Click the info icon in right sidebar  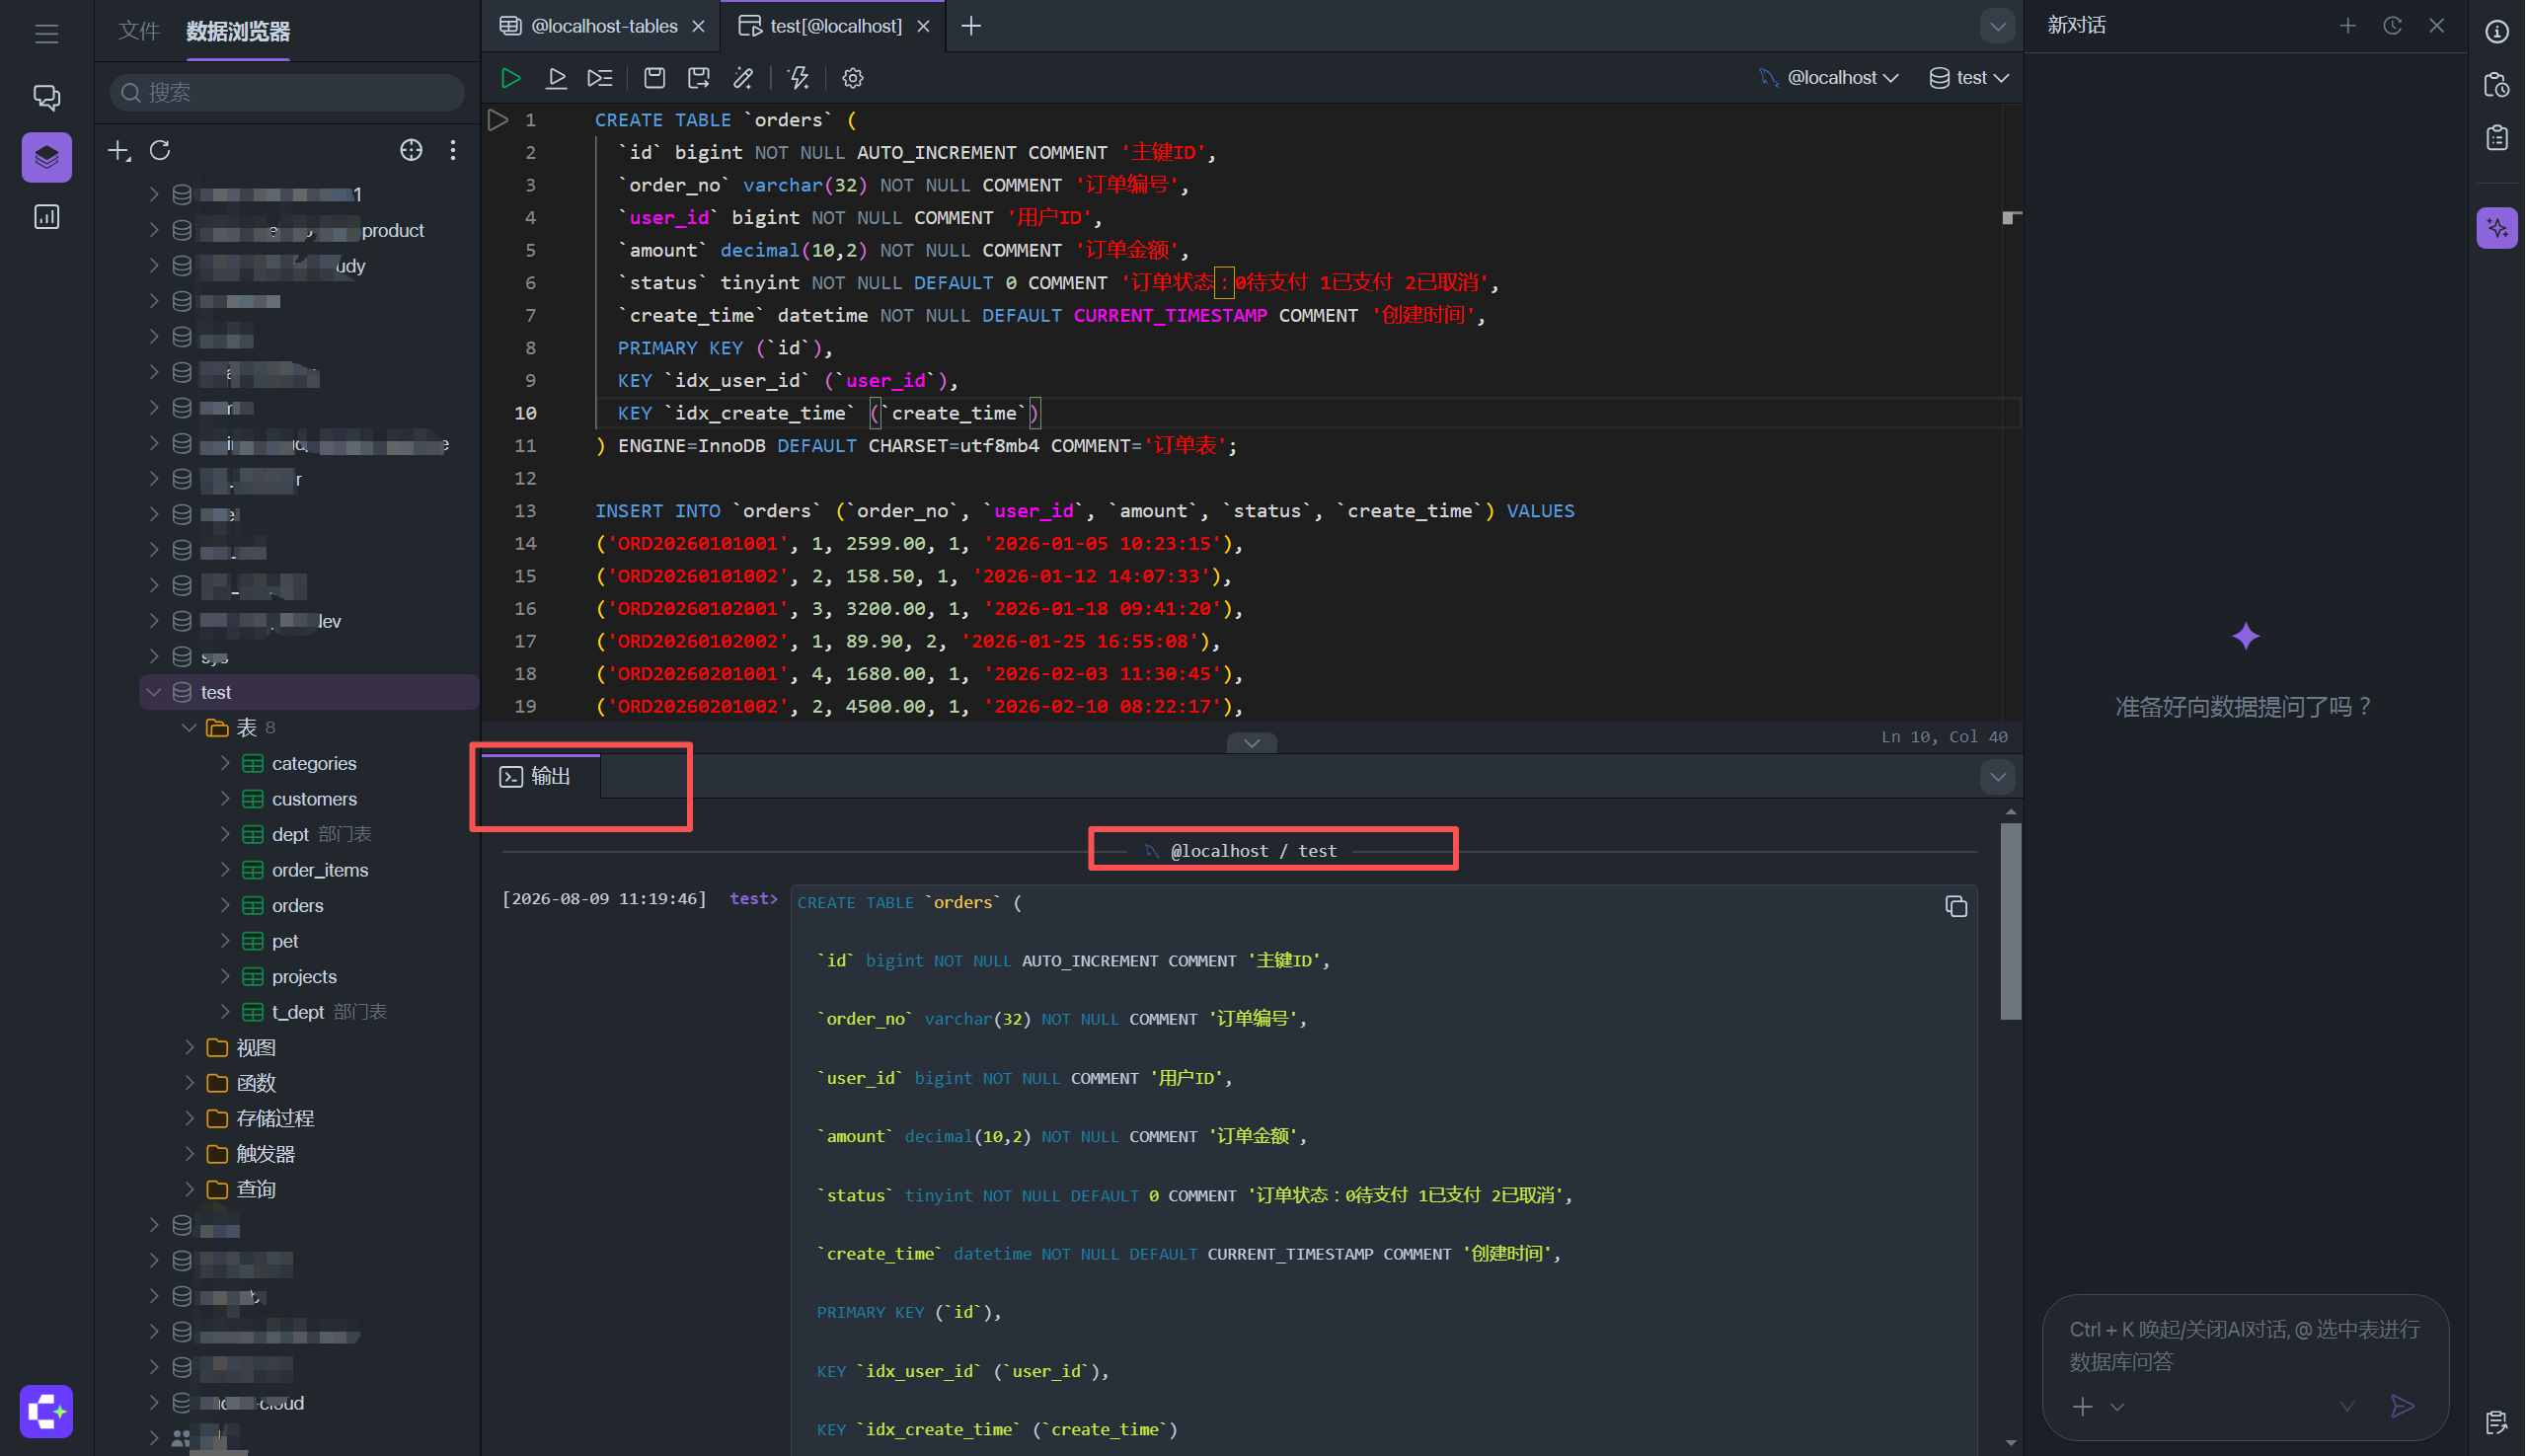pos(2496,32)
